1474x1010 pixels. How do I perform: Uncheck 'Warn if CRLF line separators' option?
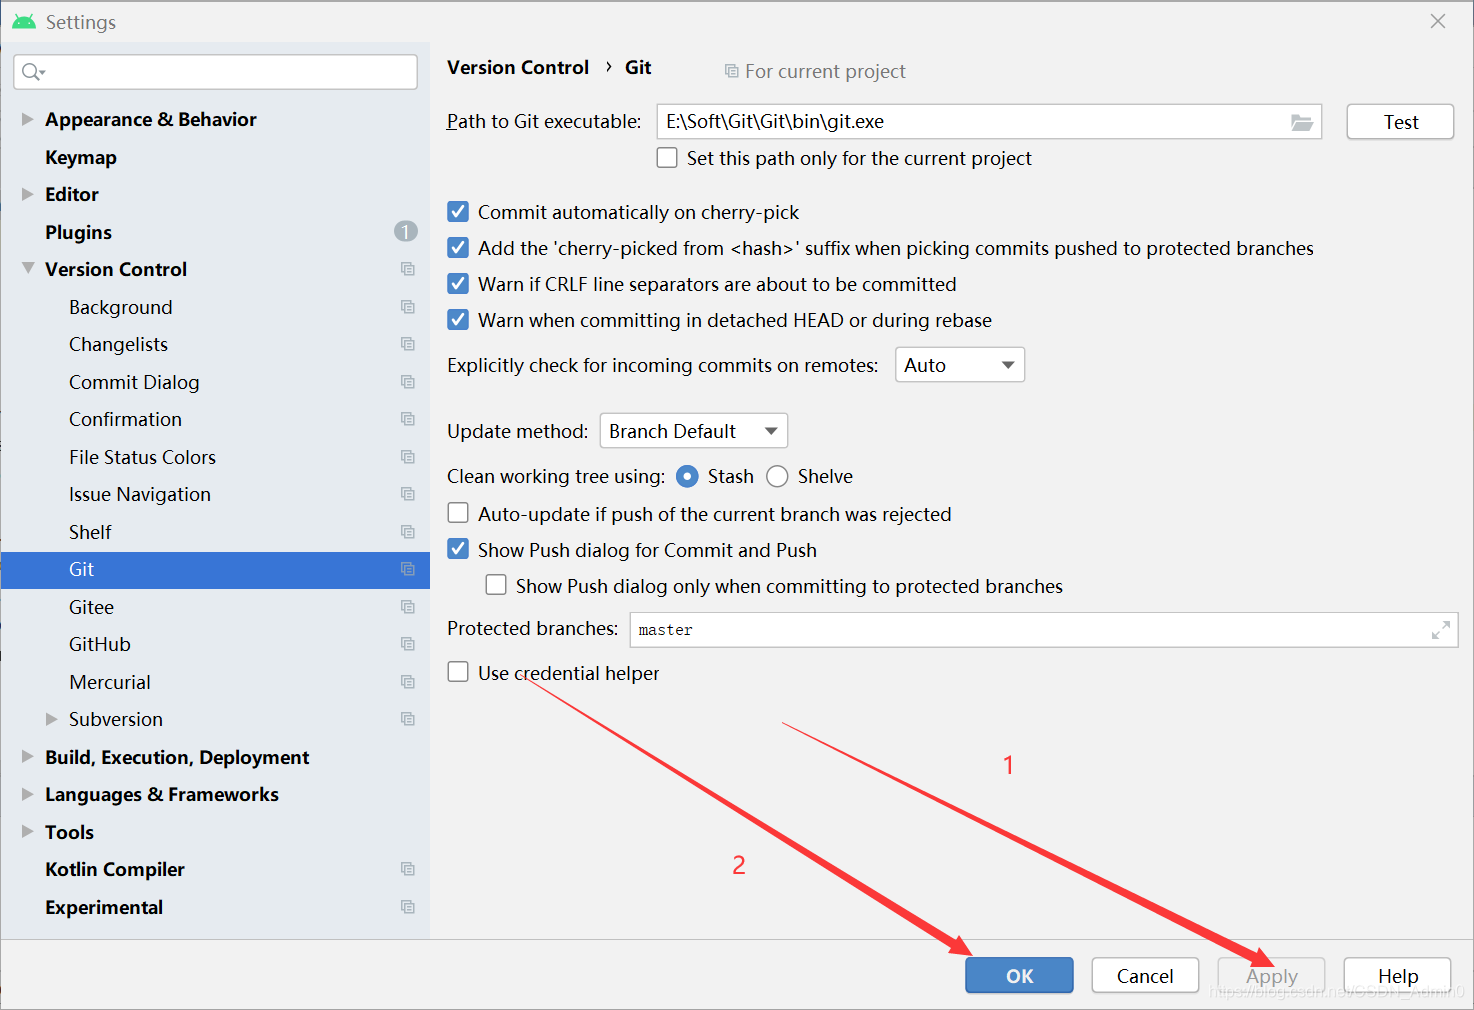[458, 283]
